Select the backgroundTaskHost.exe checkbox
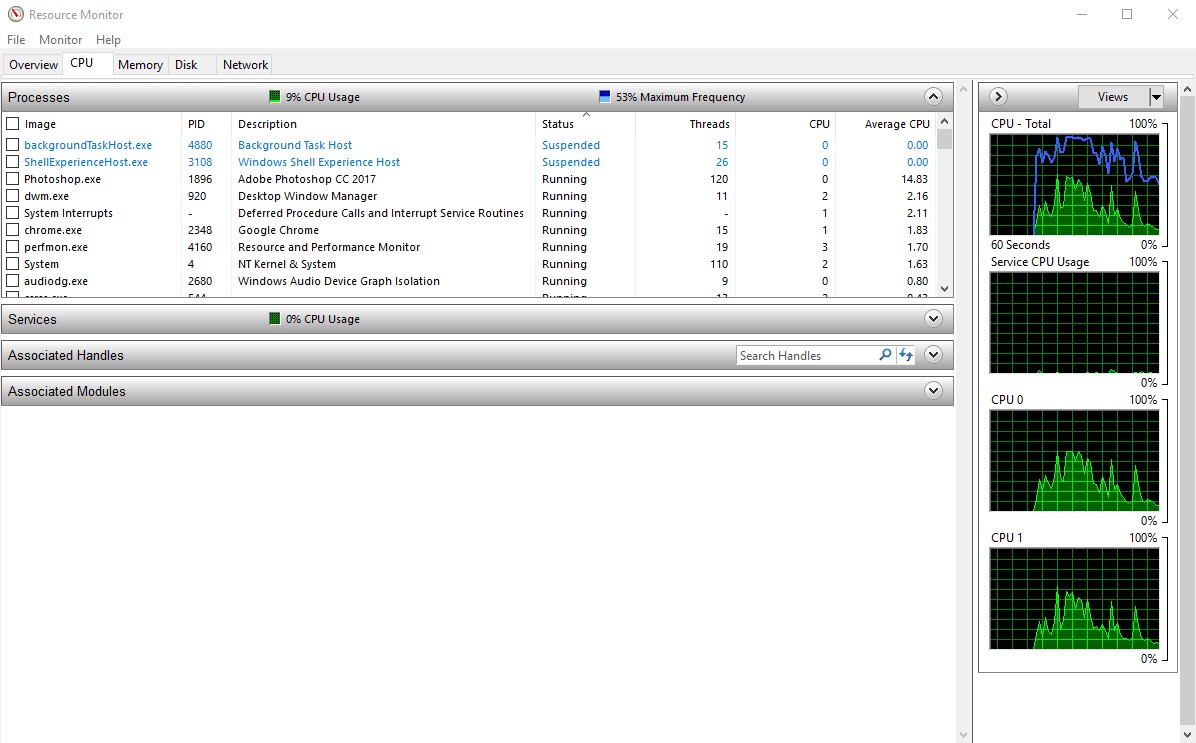 pos(12,145)
